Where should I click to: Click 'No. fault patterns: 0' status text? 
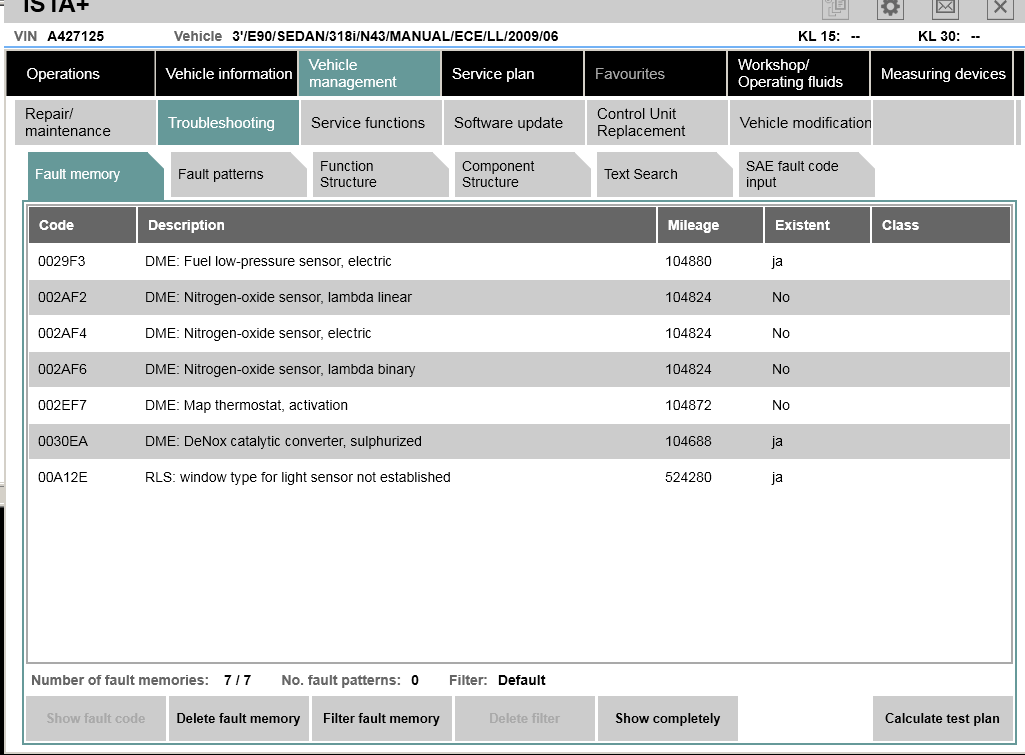click(x=350, y=680)
